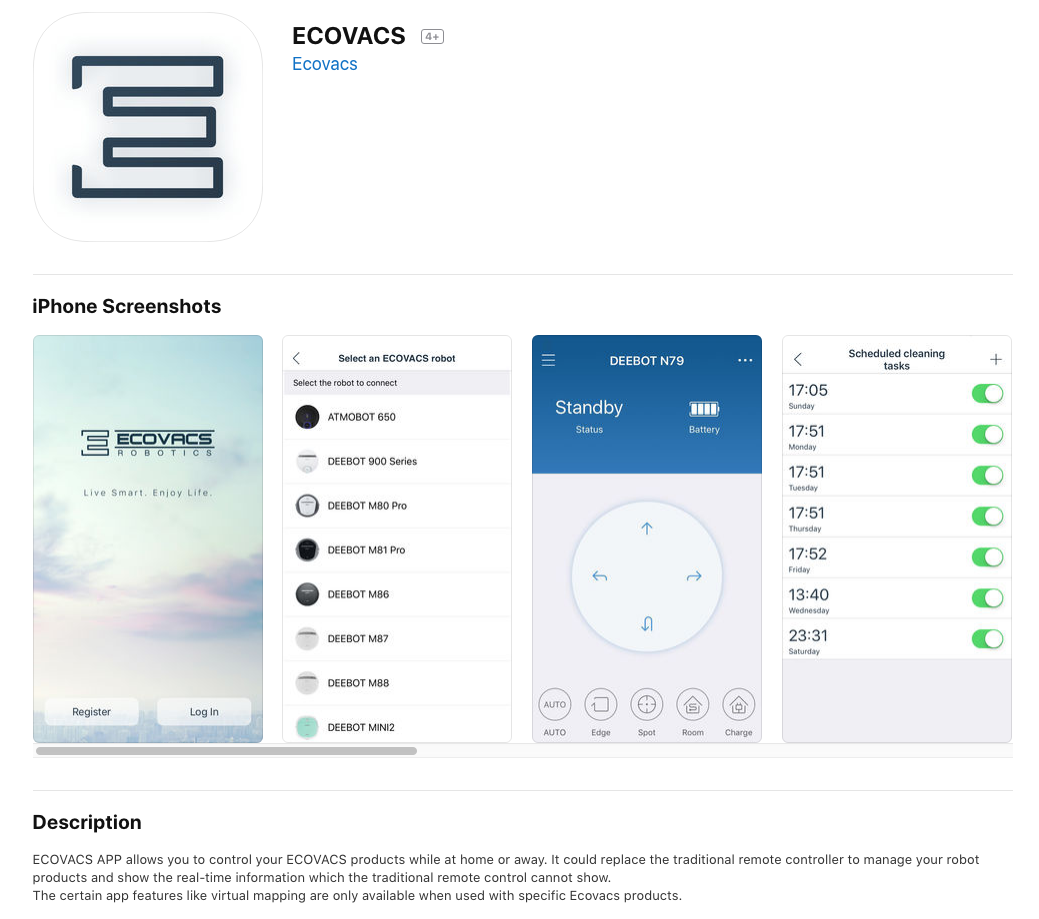Toggle the 13:40 Wednesday cleaning task
The height and width of the screenshot is (919, 1039).
pyautogui.click(x=987, y=598)
